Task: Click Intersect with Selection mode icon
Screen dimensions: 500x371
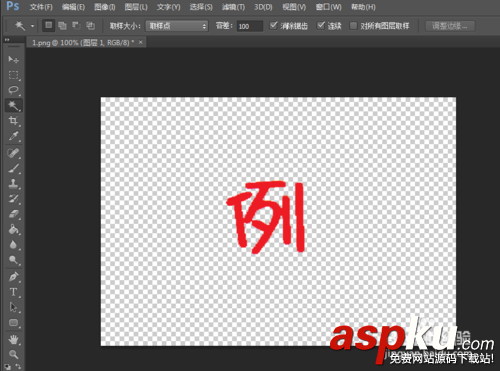Action: (90, 26)
